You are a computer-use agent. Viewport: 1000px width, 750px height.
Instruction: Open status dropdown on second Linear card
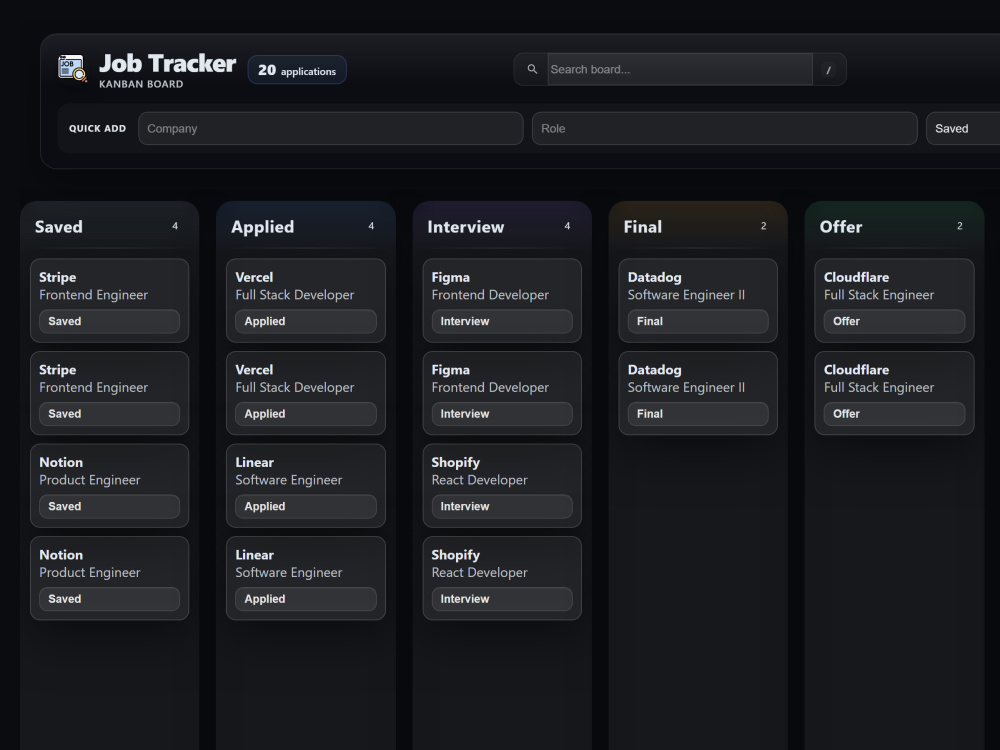click(x=306, y=599)
